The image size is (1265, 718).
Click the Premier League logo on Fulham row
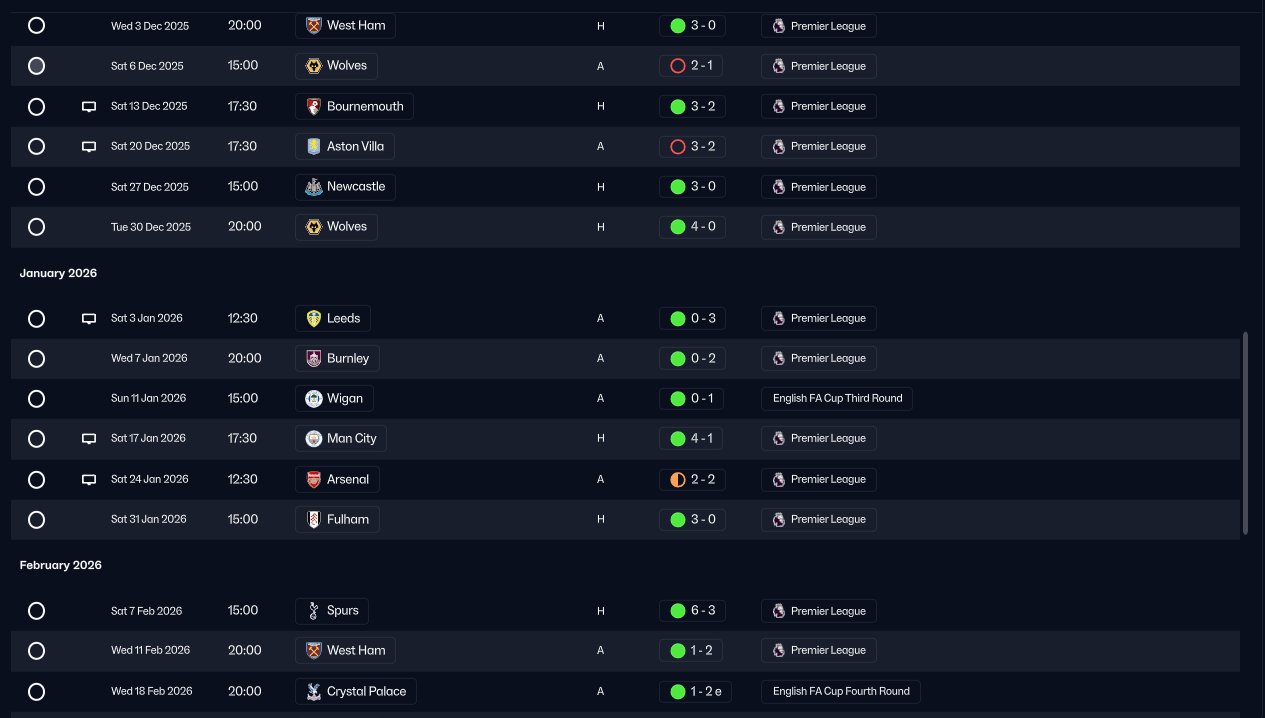coord(778,519)
